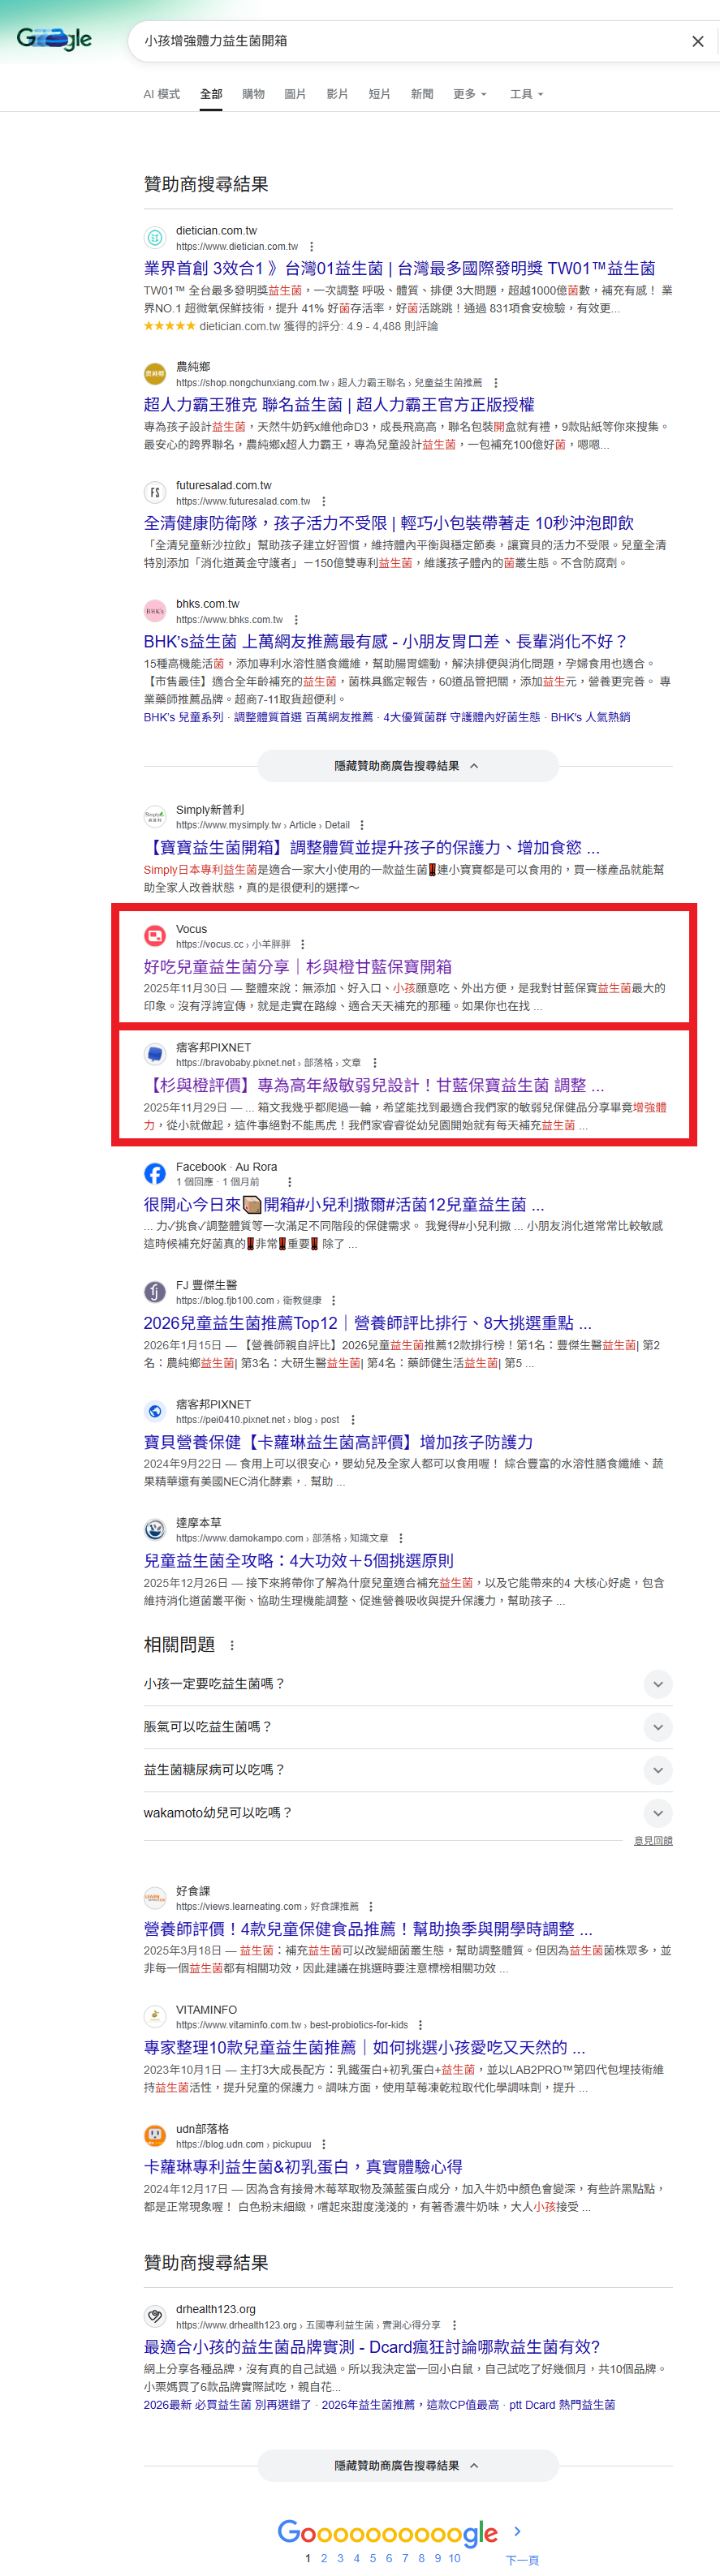
Task: Click the Google logo in the header
Action: [54, 39]
